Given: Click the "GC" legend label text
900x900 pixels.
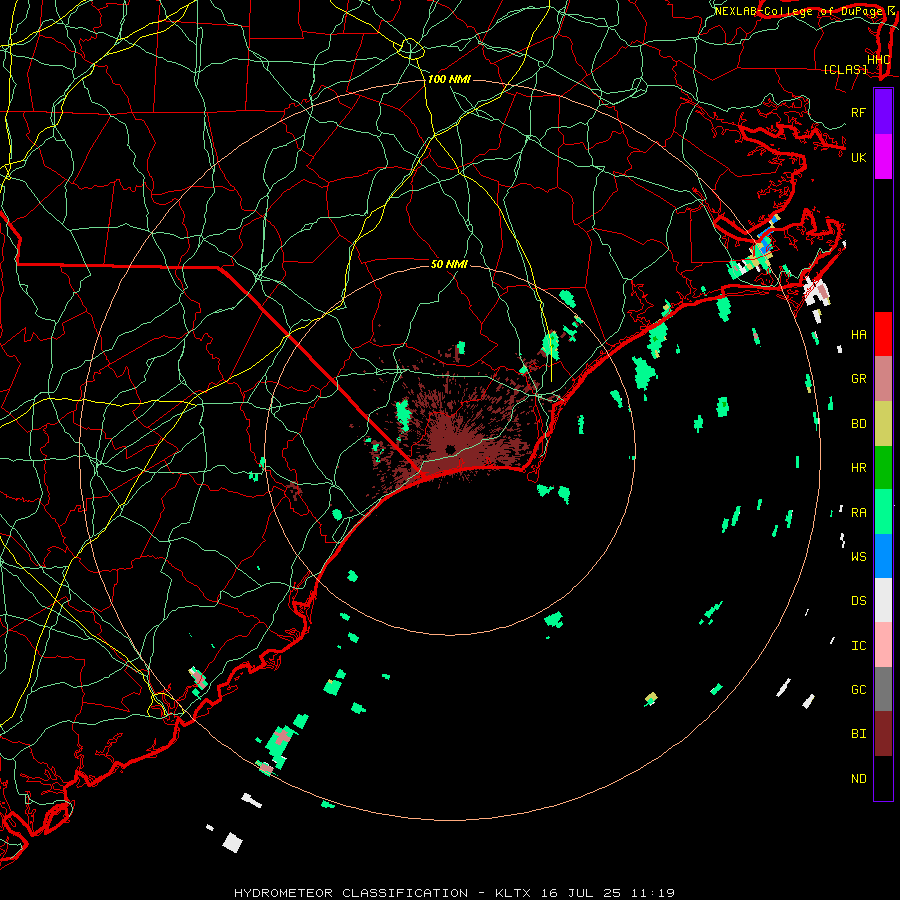Looking at the screenshot, I should (x=858, y=689).
